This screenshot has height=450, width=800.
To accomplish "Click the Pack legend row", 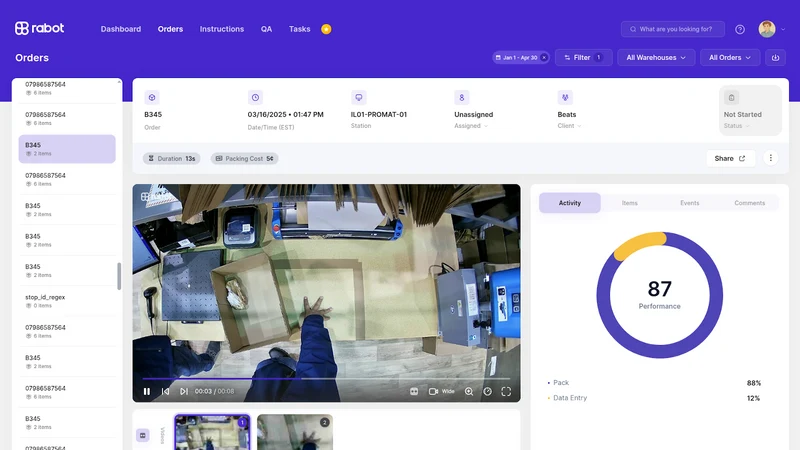I will click(x=654, y=383).
